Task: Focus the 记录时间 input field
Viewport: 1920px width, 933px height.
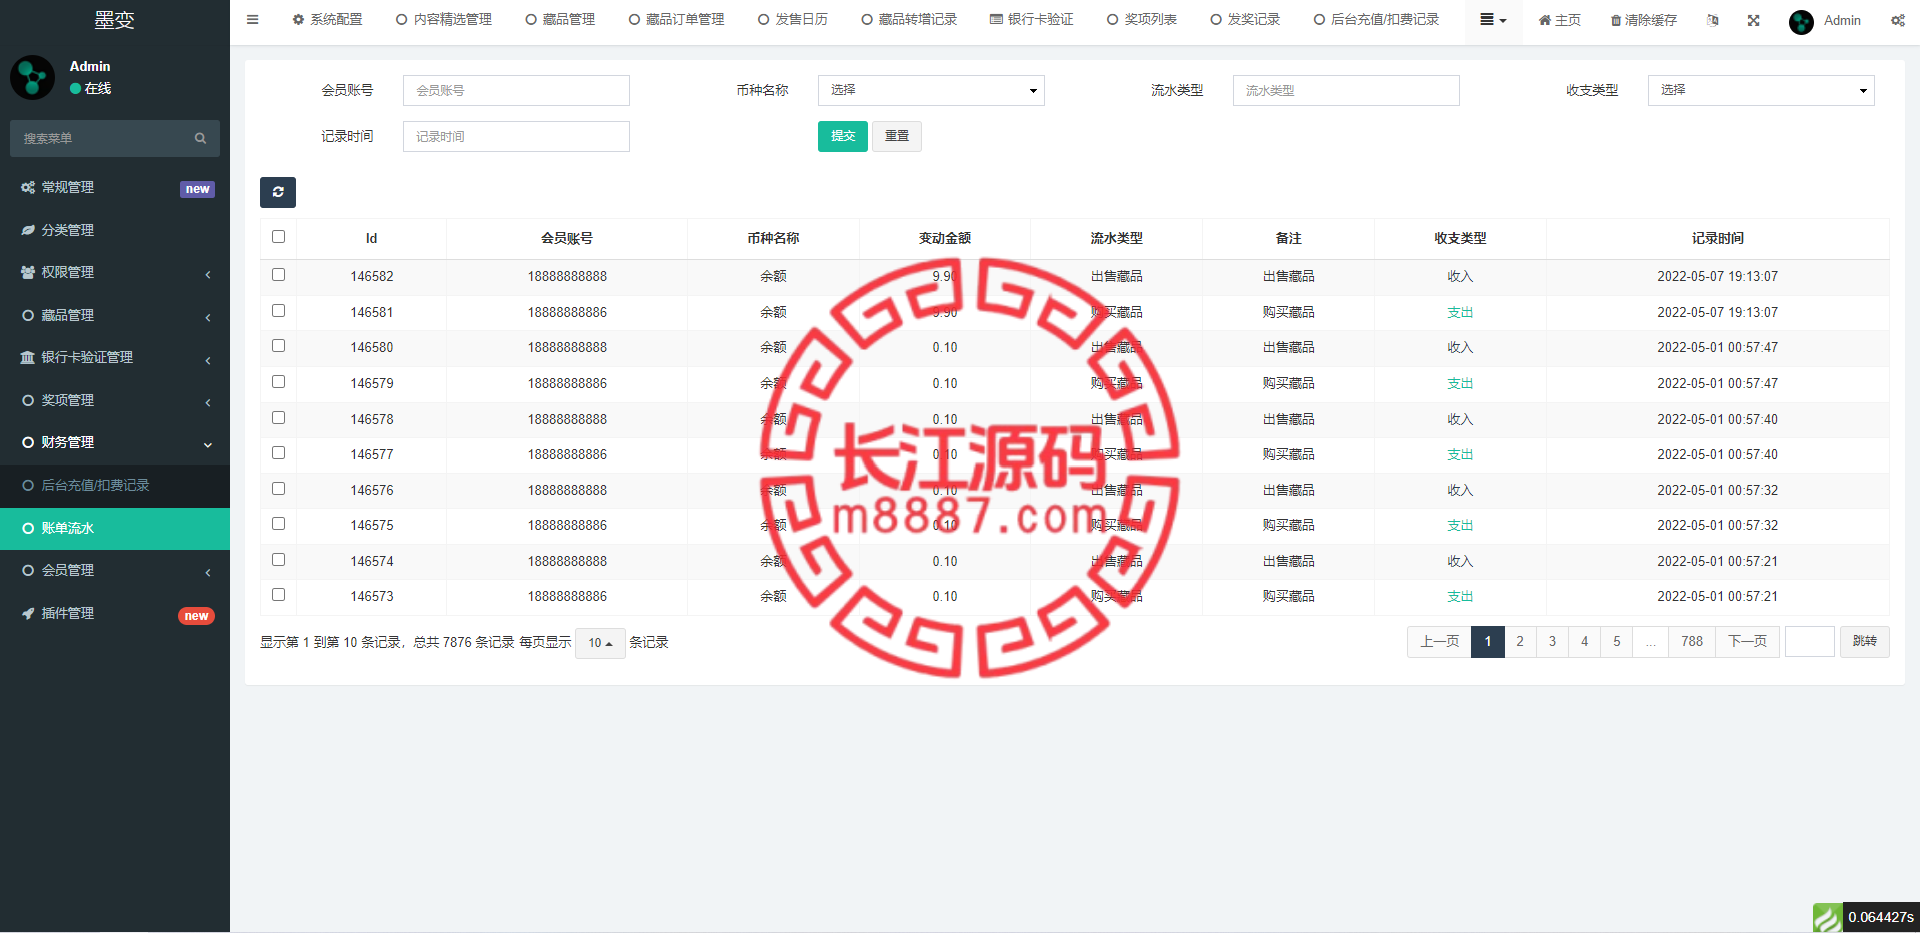Action: click(516, 136)
